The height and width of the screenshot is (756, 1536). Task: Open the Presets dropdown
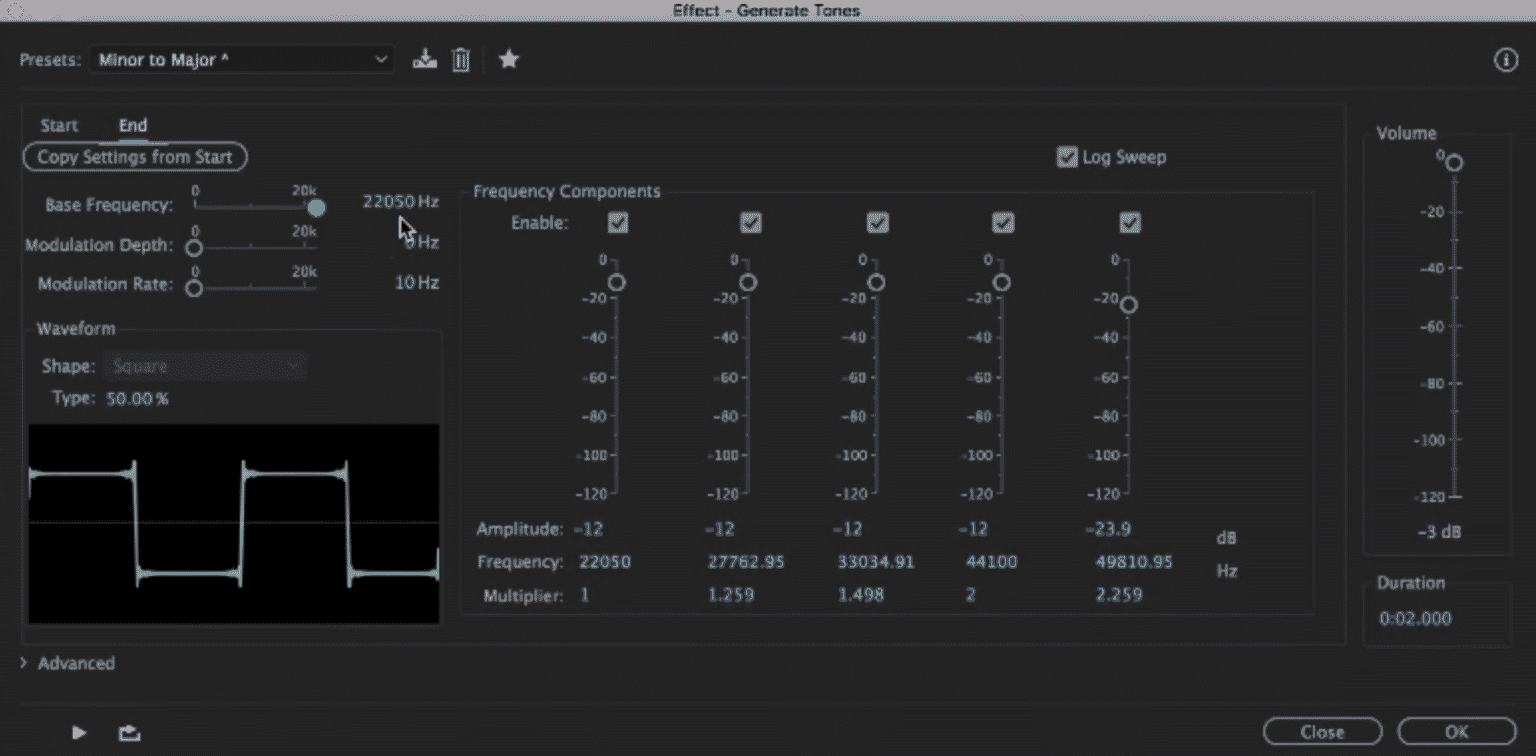240,59
